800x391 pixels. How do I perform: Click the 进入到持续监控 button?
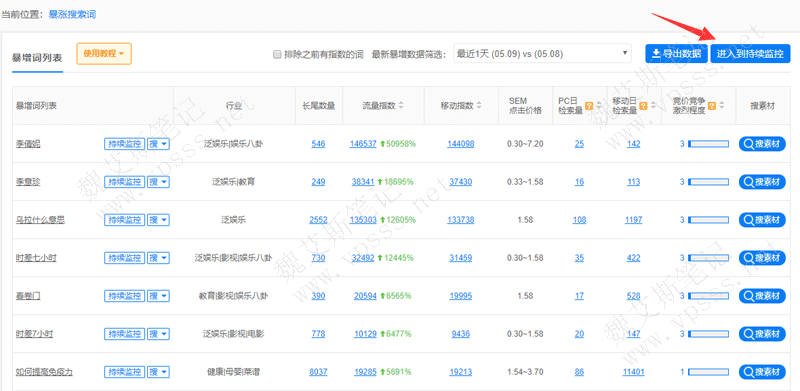[750, 54]
